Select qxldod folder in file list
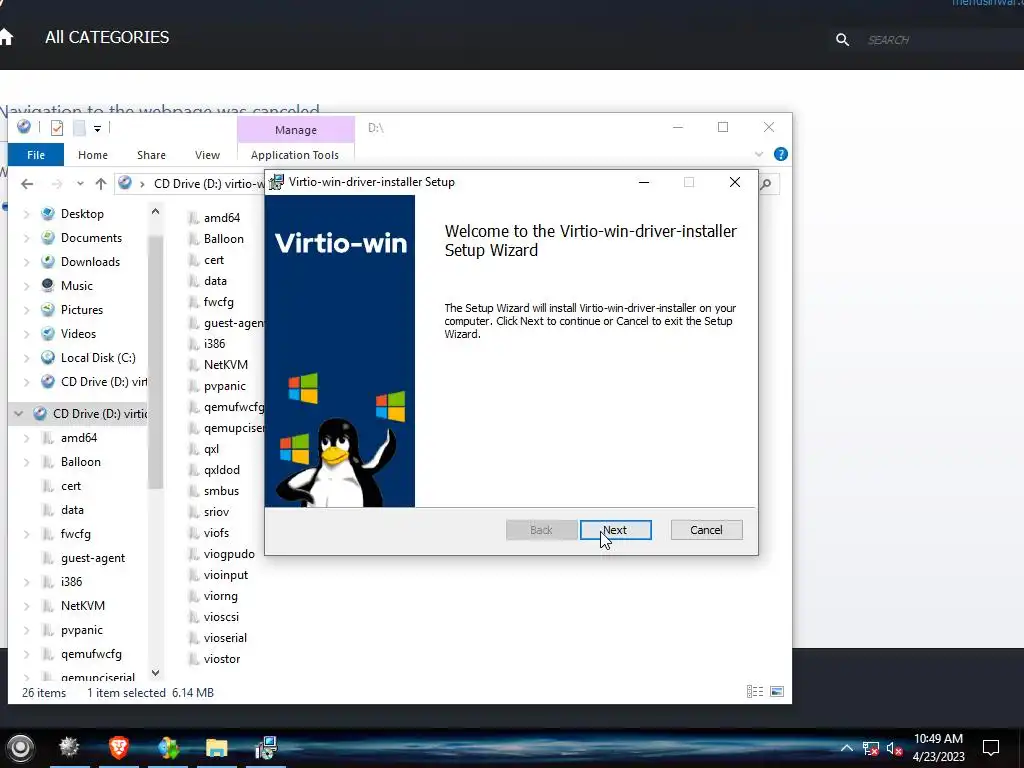This screenshot has height=768, width=1024. (x=221, y=470)
